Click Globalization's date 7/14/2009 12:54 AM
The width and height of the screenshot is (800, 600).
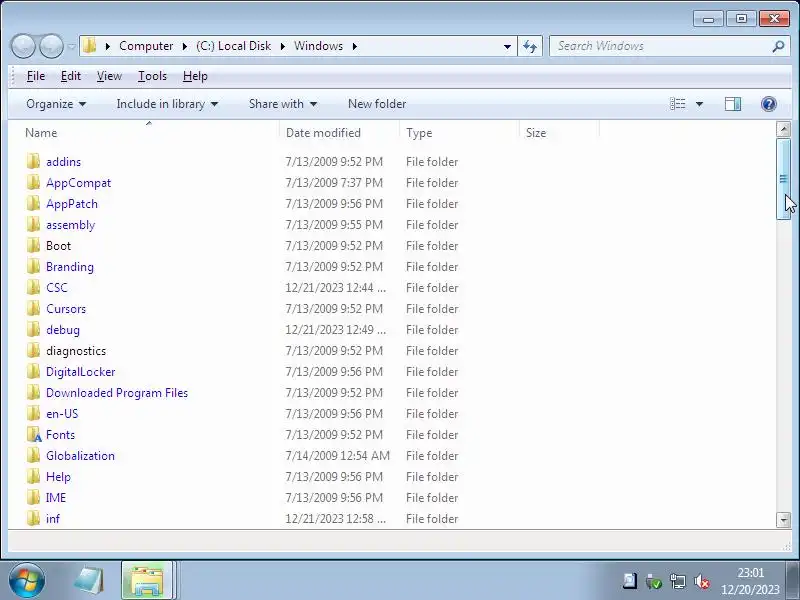[337, 456]
